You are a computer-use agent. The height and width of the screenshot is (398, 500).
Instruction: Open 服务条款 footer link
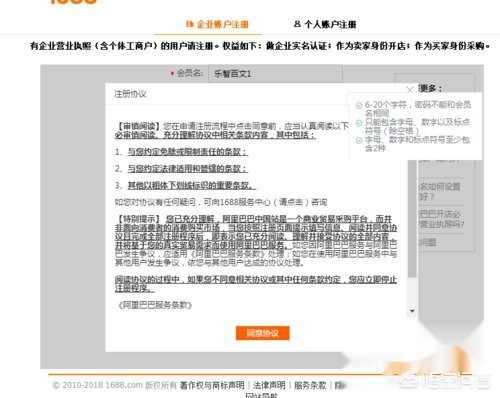[310, 385]
